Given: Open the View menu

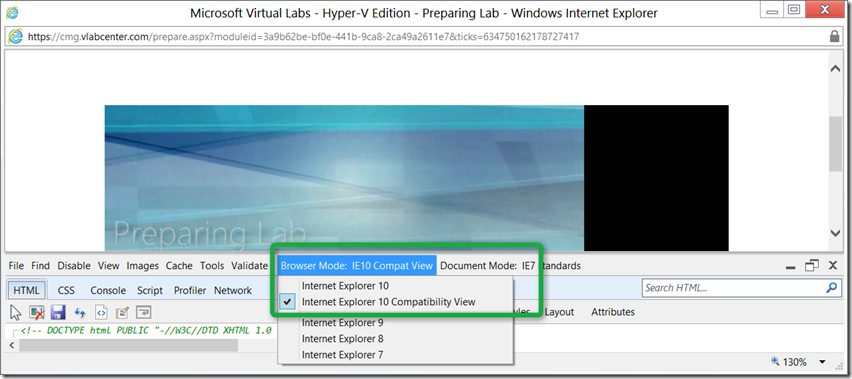Looking at the screenshot, I should click(x=108, y=266).
